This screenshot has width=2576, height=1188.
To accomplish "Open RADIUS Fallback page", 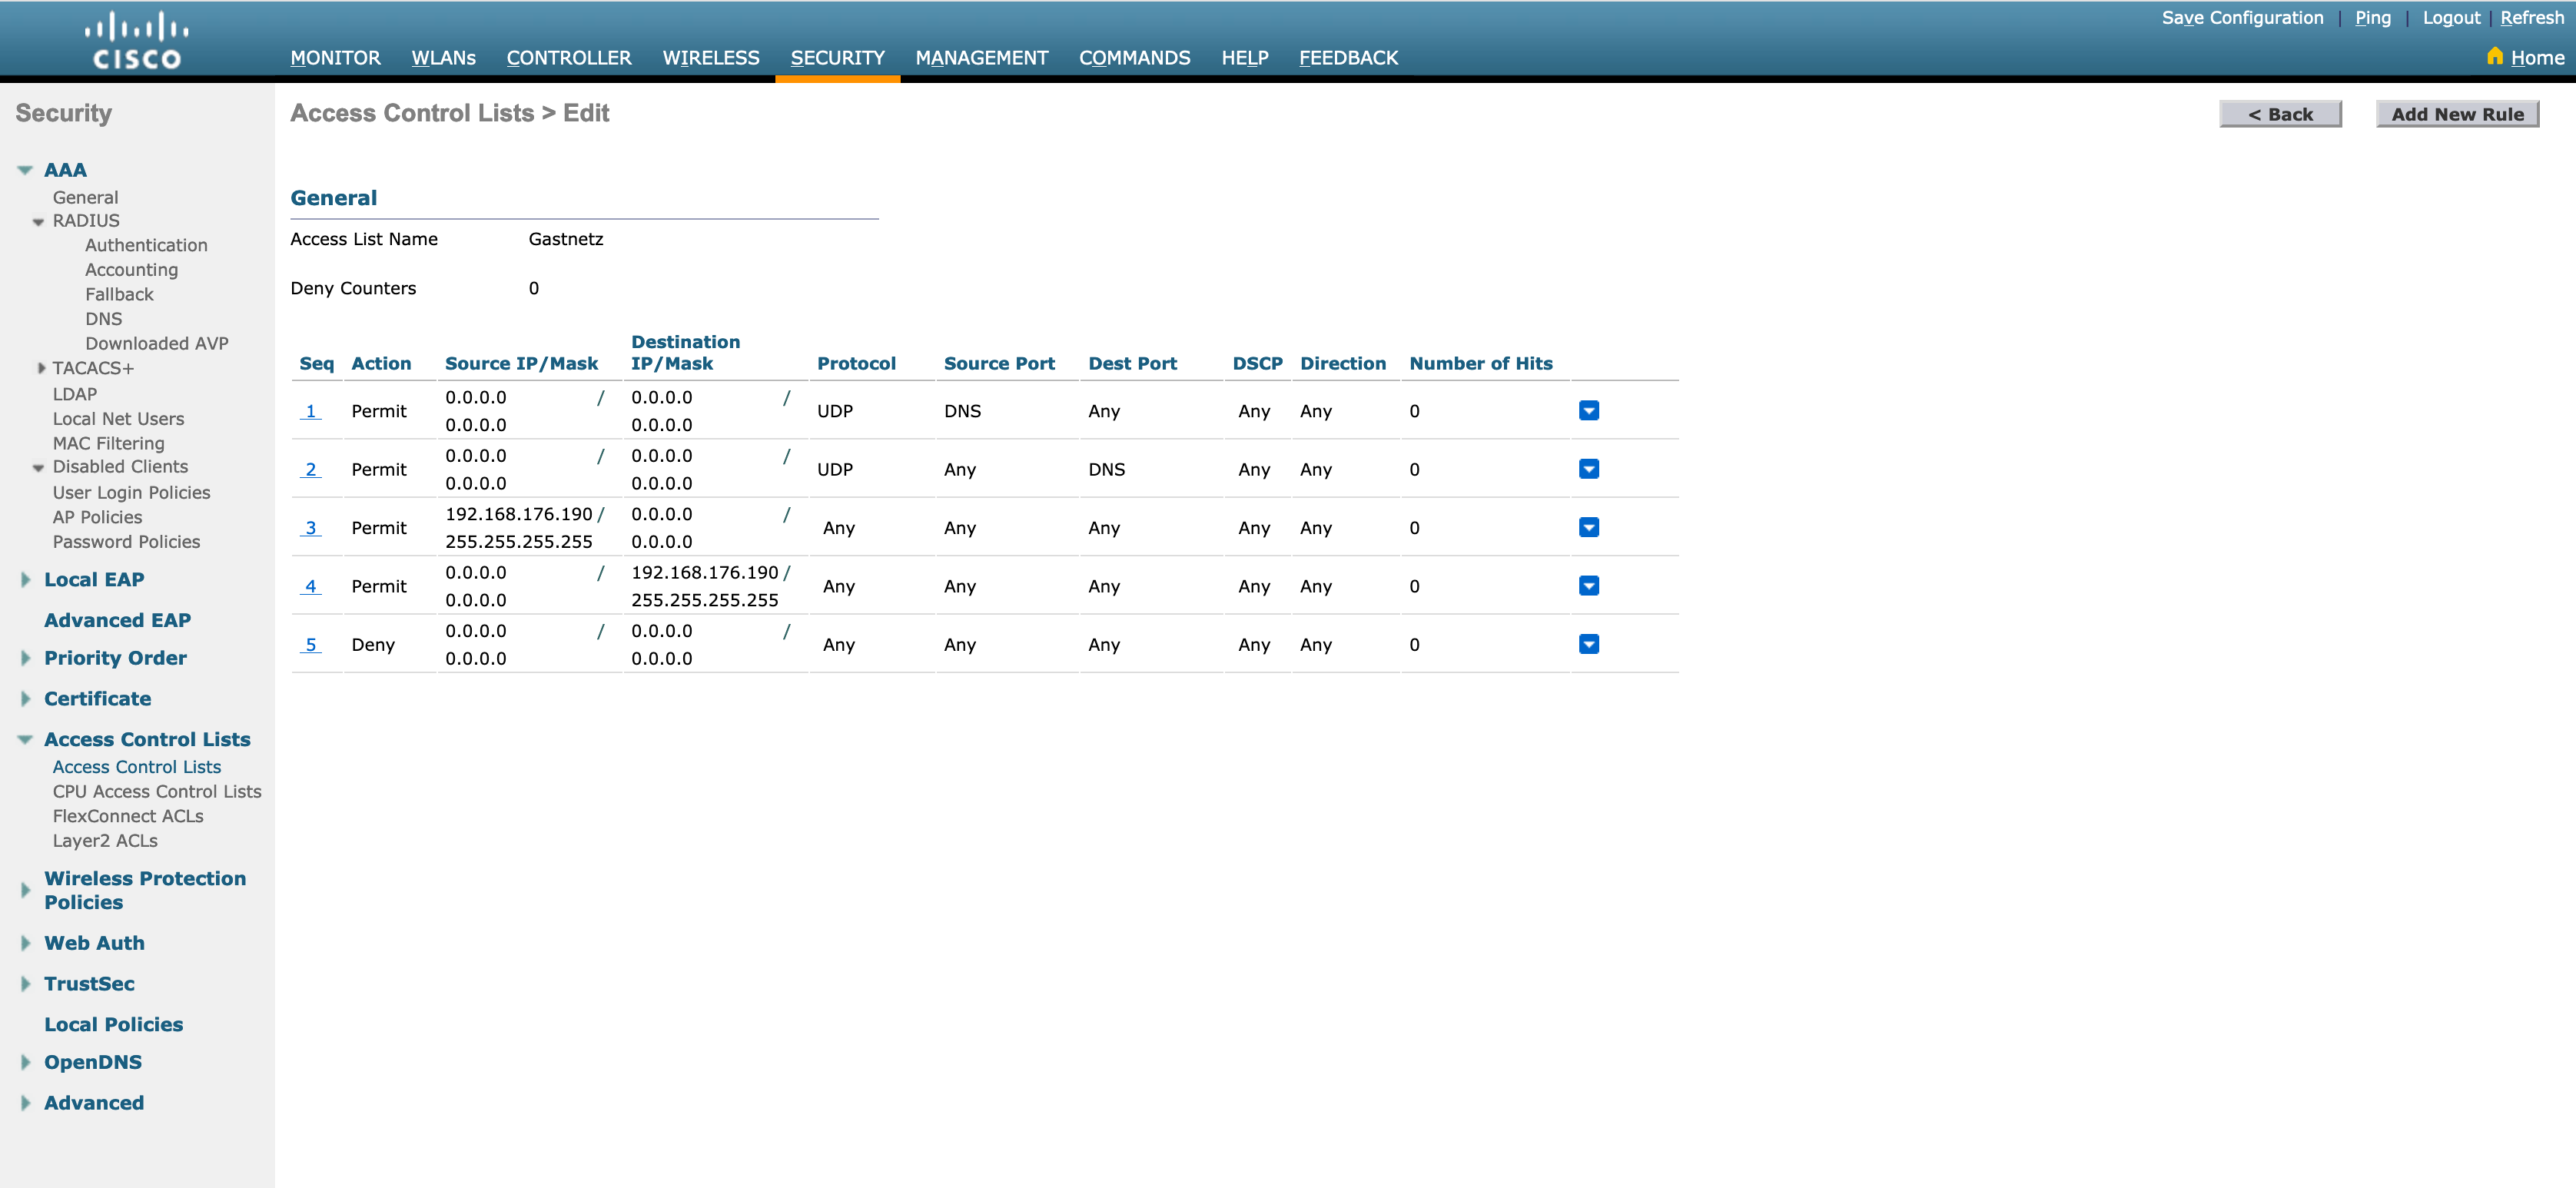I will tap(119, 294).
